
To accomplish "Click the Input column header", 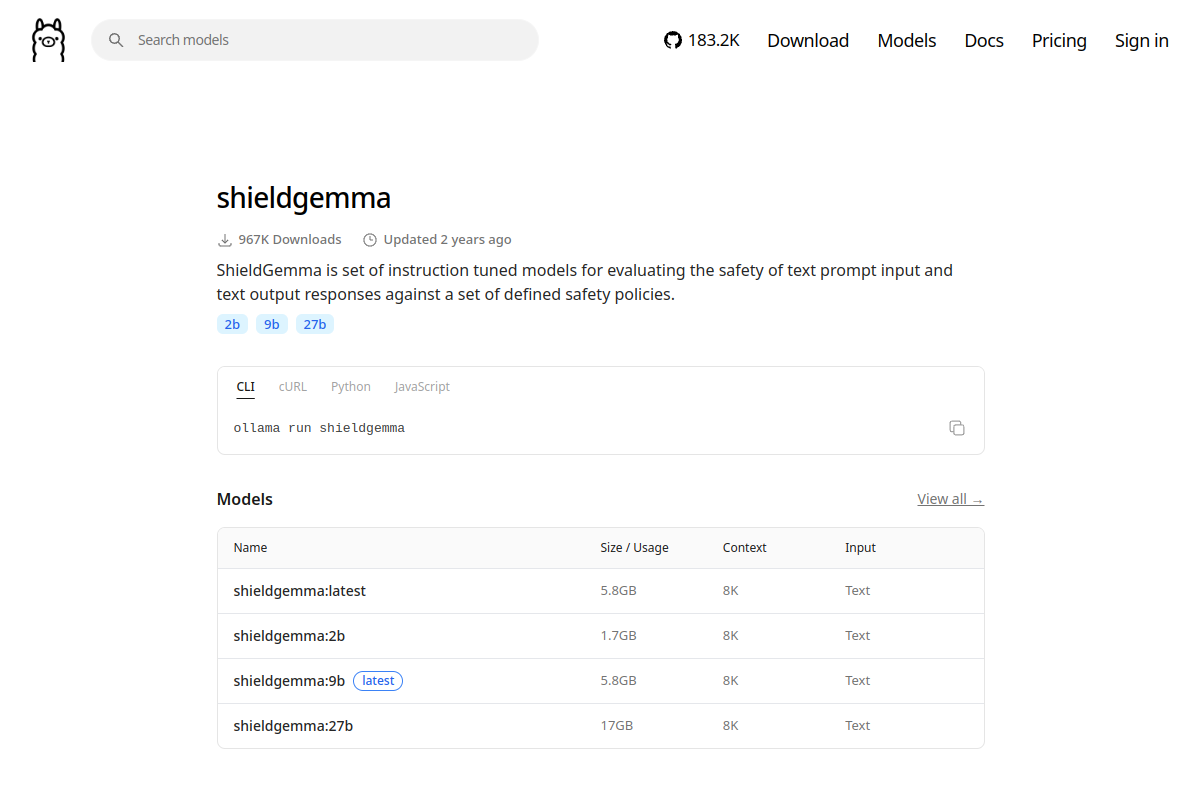I will [x=860, y=548].
